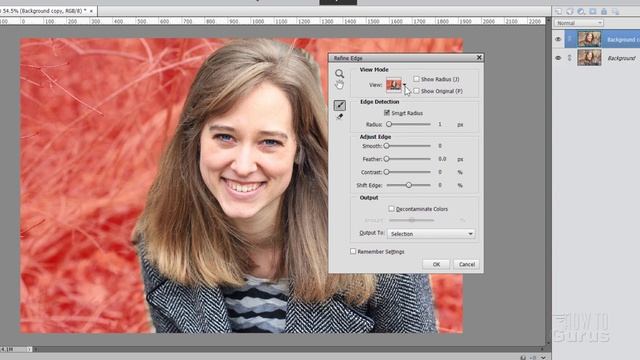Enable the Show Original (P) checkbox
The image size is (640, 360).
(416, 91)
